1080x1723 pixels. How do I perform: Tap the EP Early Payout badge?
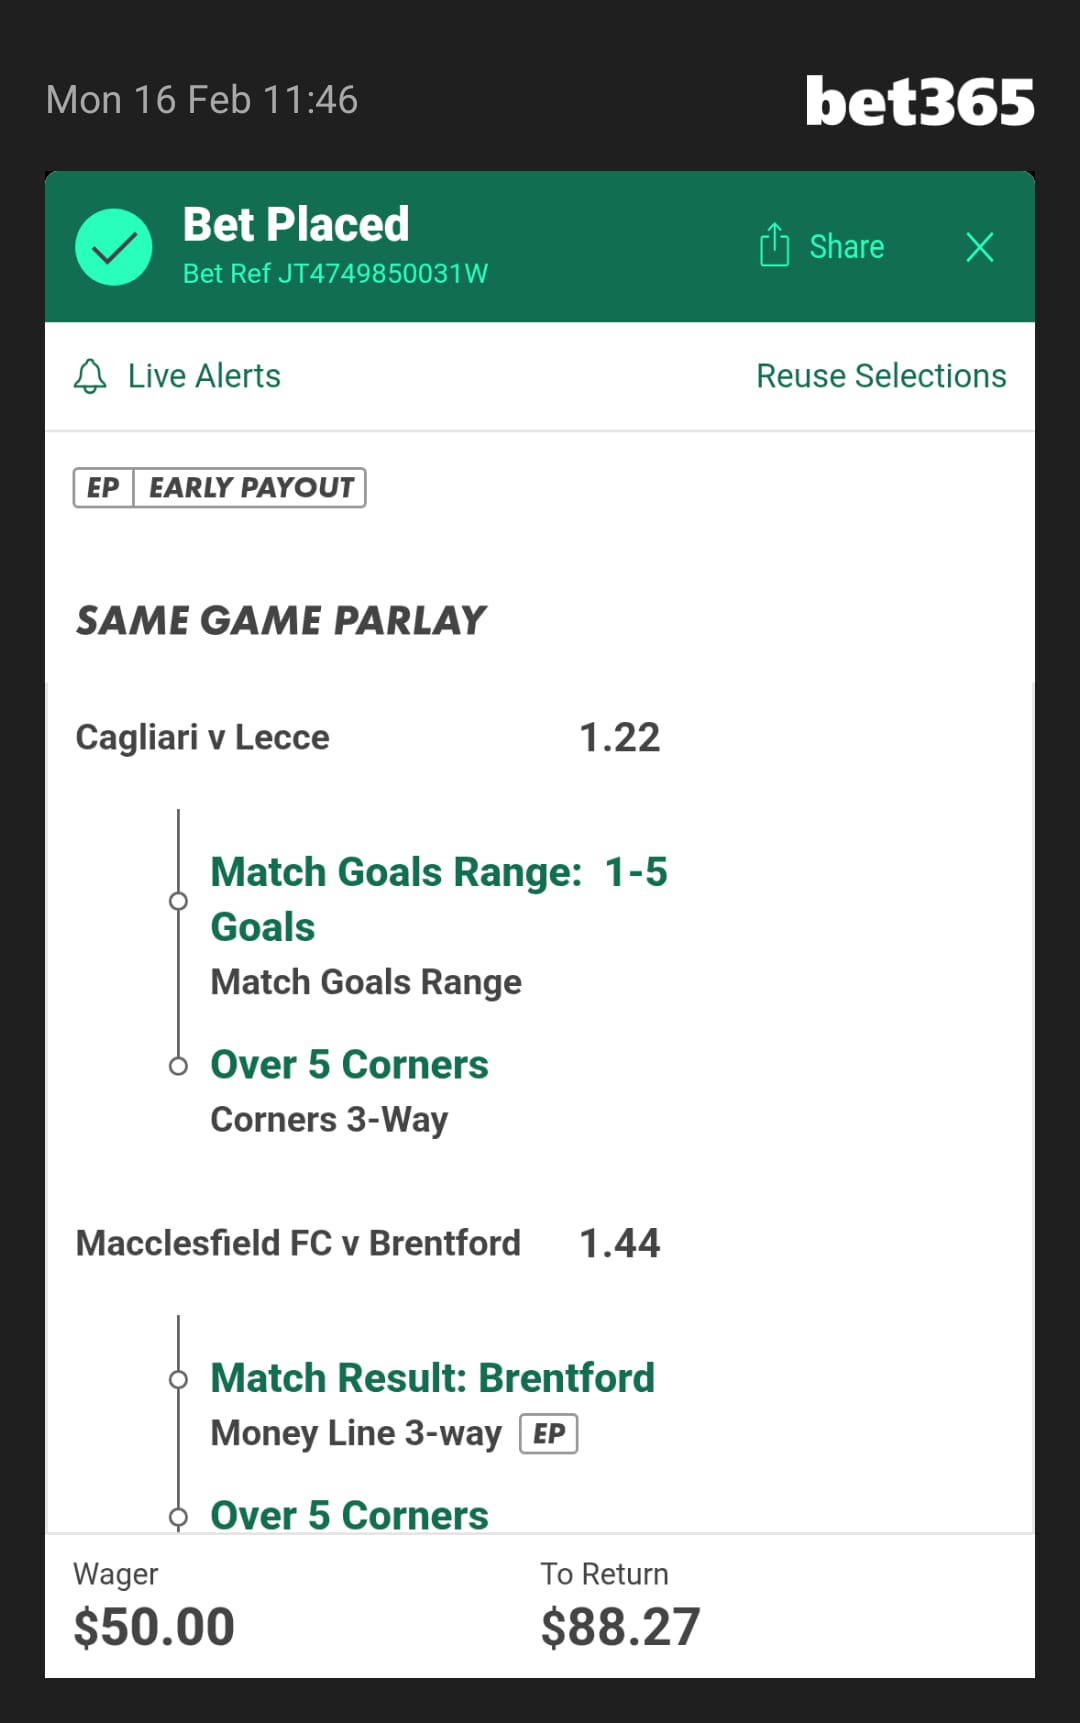coord(219,488)
